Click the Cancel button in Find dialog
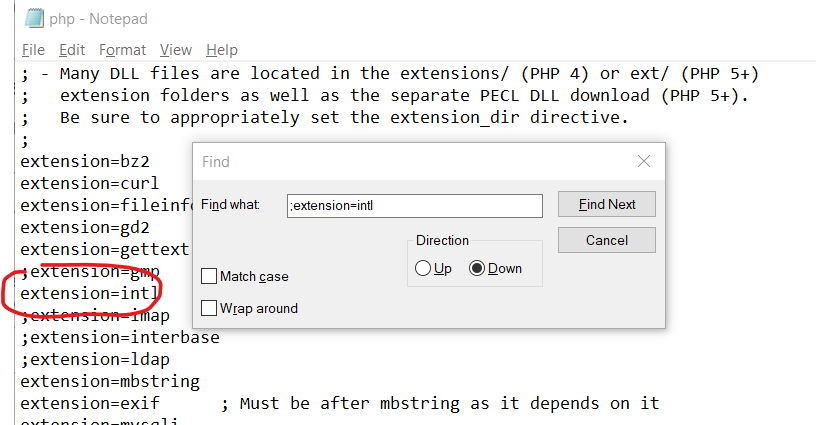The image size is (816, 425). [607, 240]
